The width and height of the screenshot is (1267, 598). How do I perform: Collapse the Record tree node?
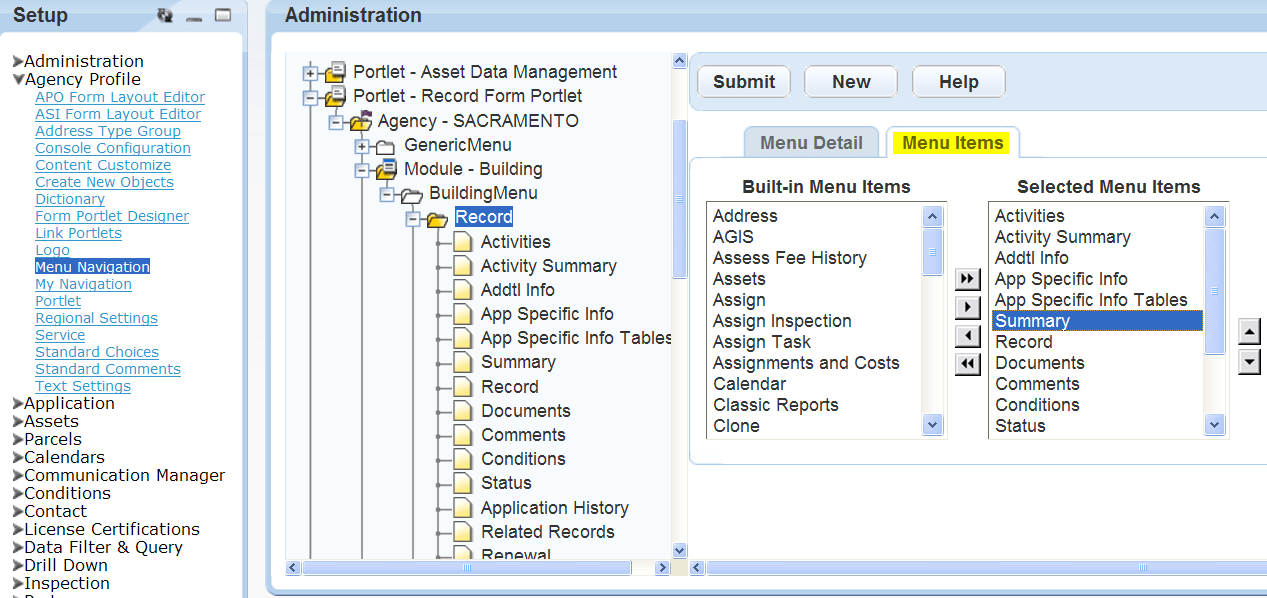[413, 218]
